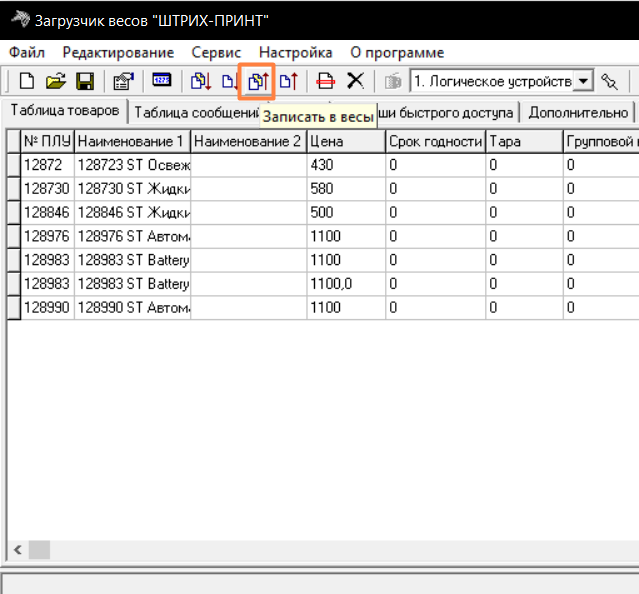Open the О программе menu
This screenshot has width=639, height=594.
397,53
